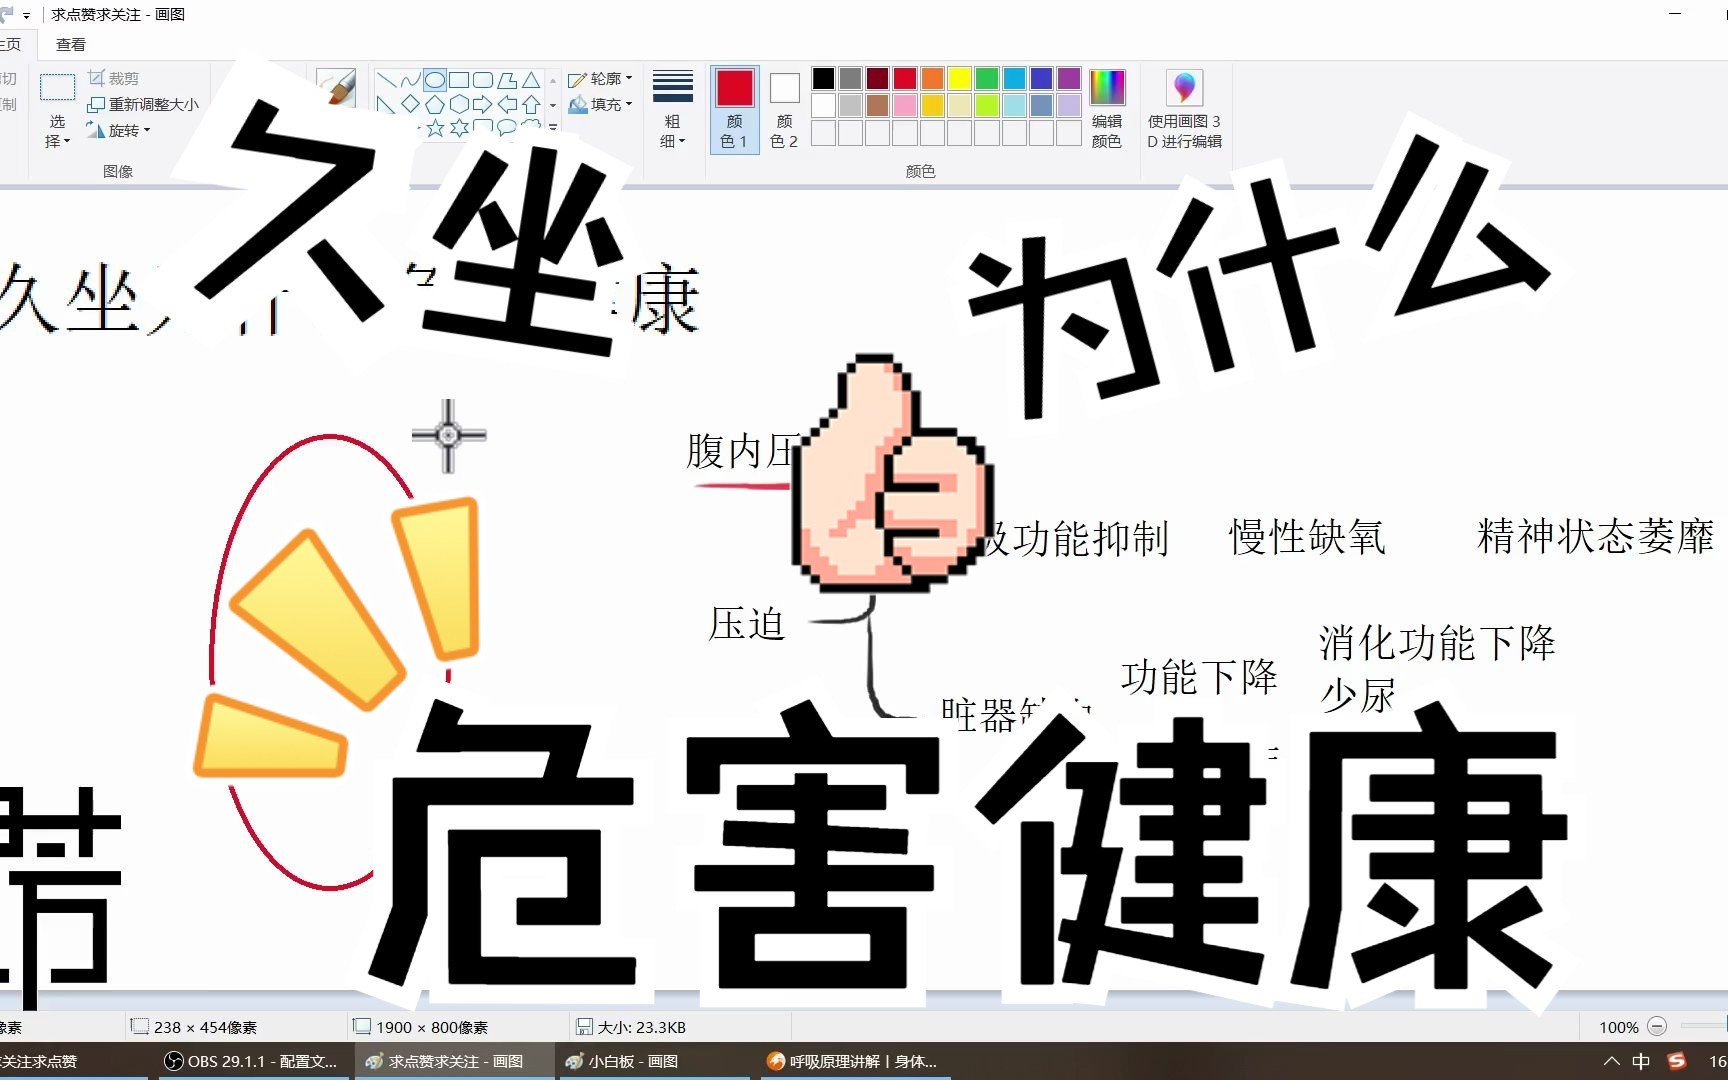Select the Five-point star shape
This screenshot has height=1080, width=1728.
434,127
